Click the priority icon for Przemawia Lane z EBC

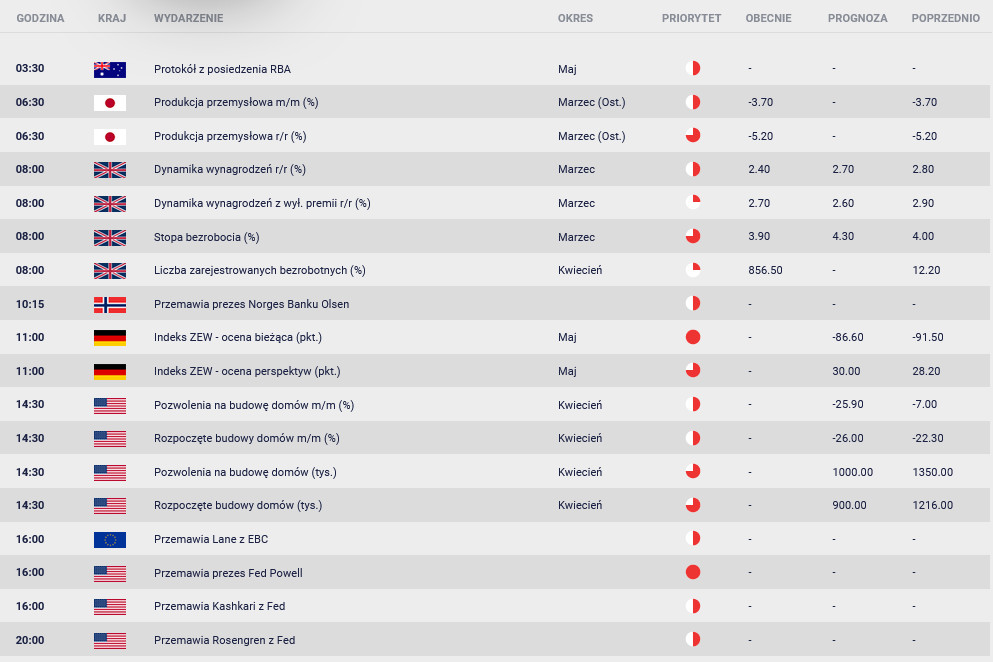[x=693, y=538]
